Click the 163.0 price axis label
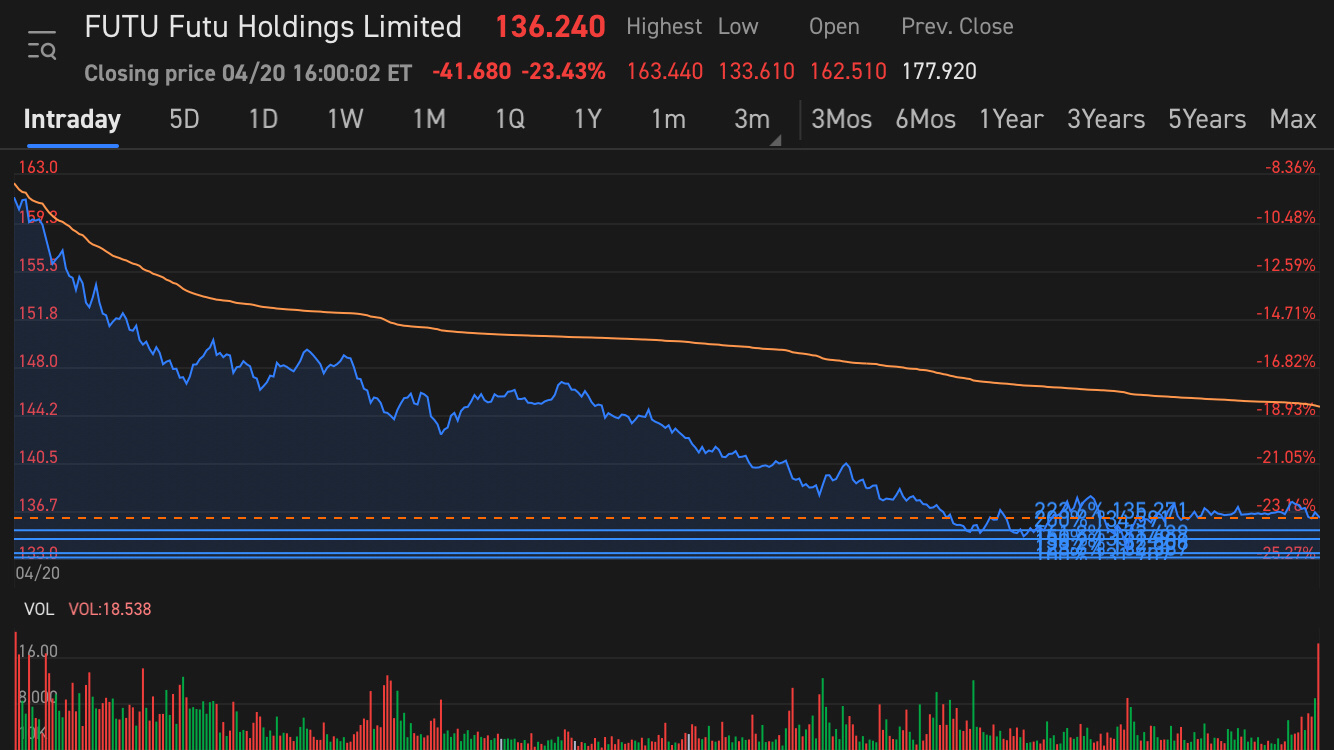 tap(38, 168)
